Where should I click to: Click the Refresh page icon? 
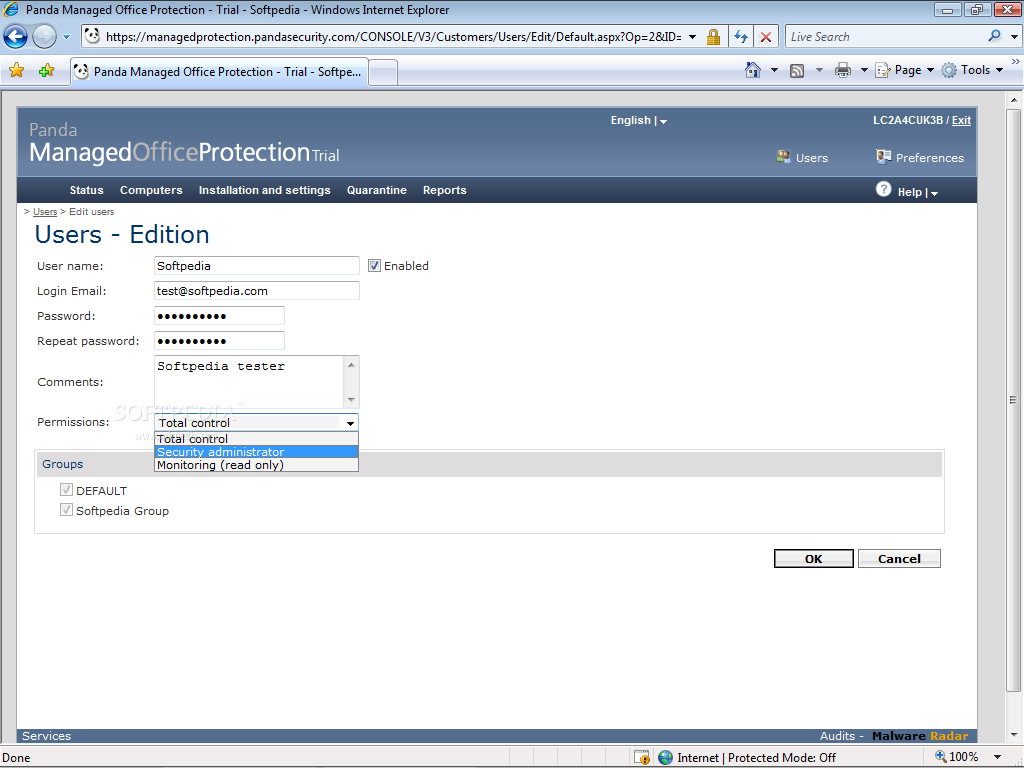[741, 37]
